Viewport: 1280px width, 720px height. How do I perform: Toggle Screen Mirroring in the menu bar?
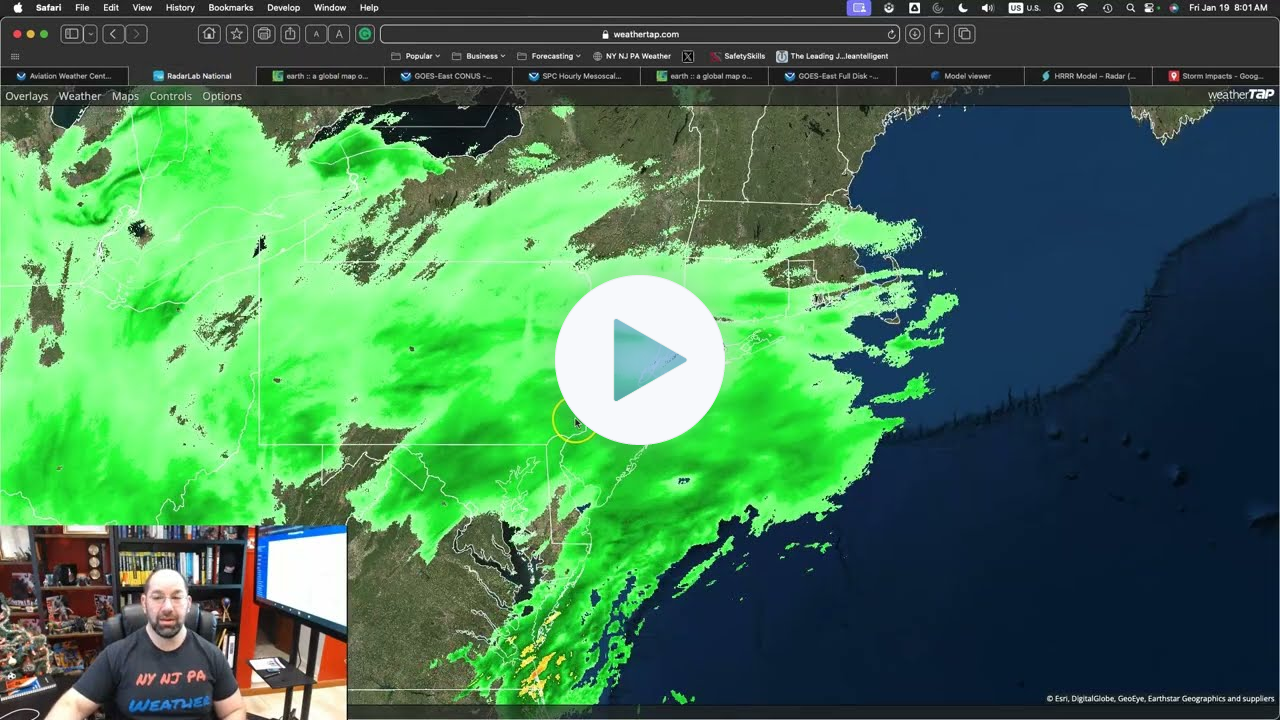pos(858,7)
